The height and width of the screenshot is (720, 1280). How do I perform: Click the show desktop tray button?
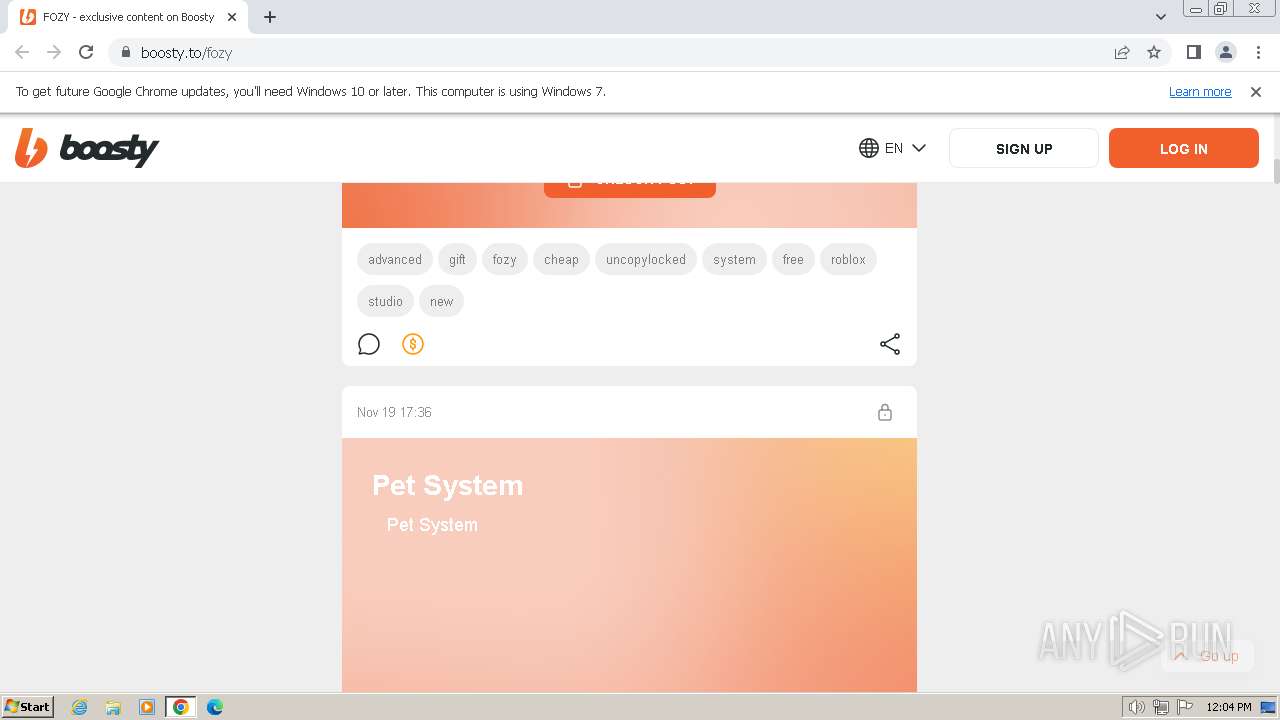[1269, 707]
